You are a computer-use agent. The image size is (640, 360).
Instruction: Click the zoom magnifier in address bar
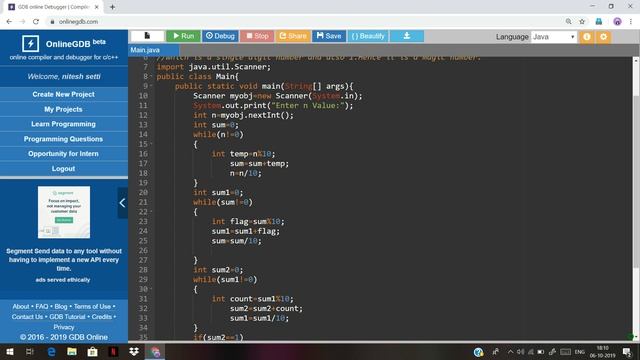click(x=568, y=22)
